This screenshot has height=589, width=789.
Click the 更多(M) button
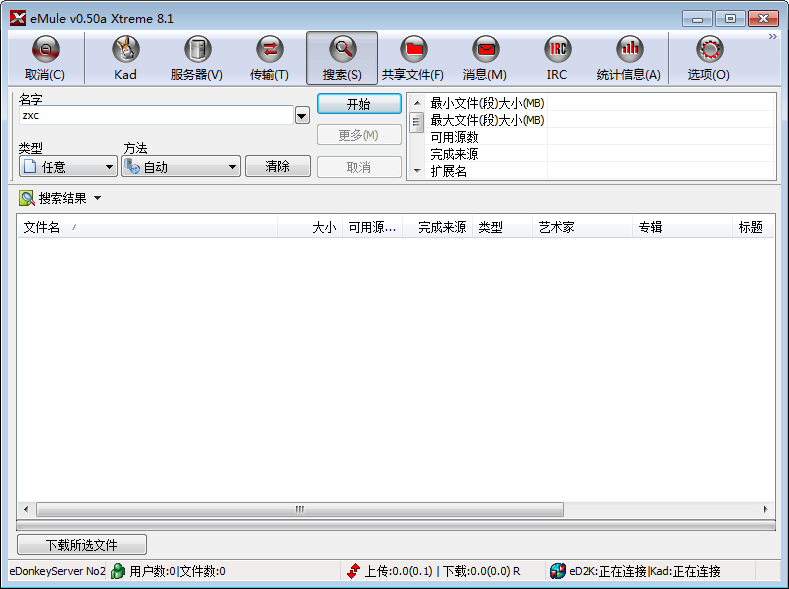(x=359, y=135)
